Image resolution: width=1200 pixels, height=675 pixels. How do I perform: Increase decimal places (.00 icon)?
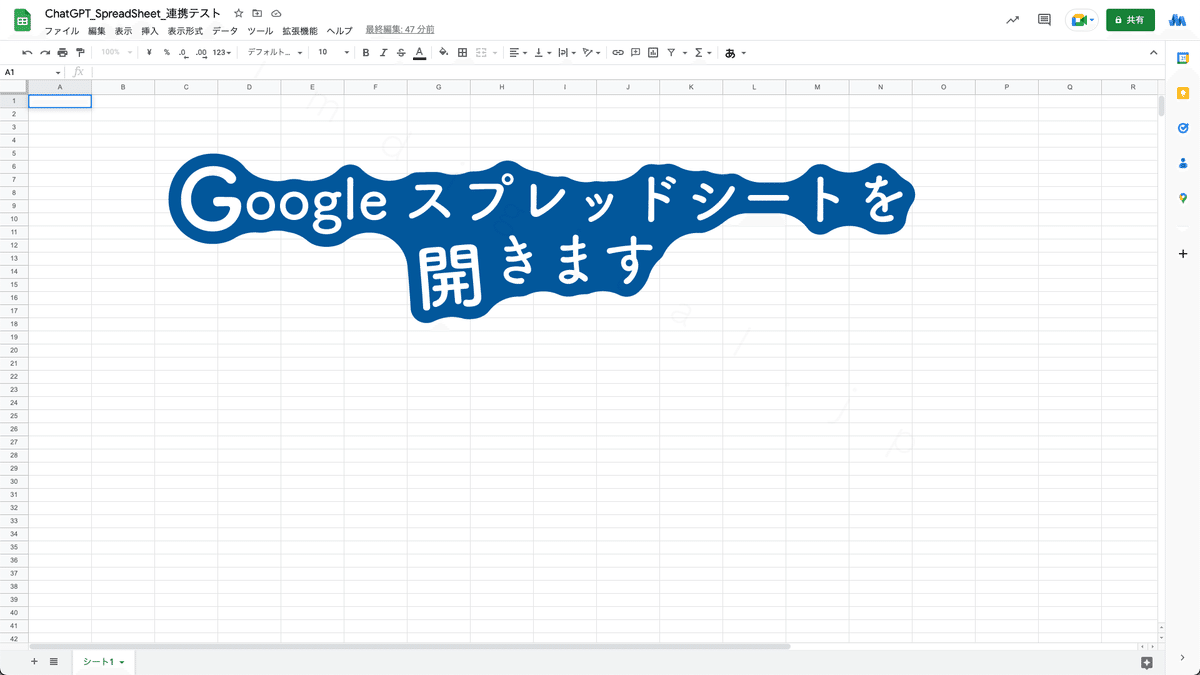(201, 52)
